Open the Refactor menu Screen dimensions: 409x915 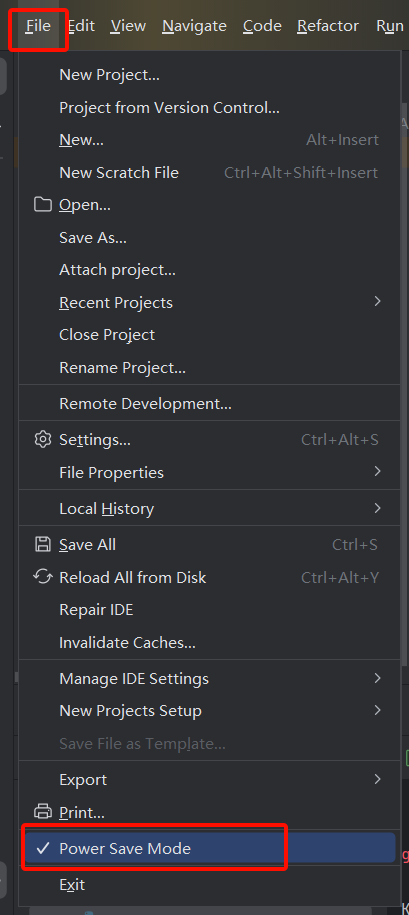(x=328, y=26)
